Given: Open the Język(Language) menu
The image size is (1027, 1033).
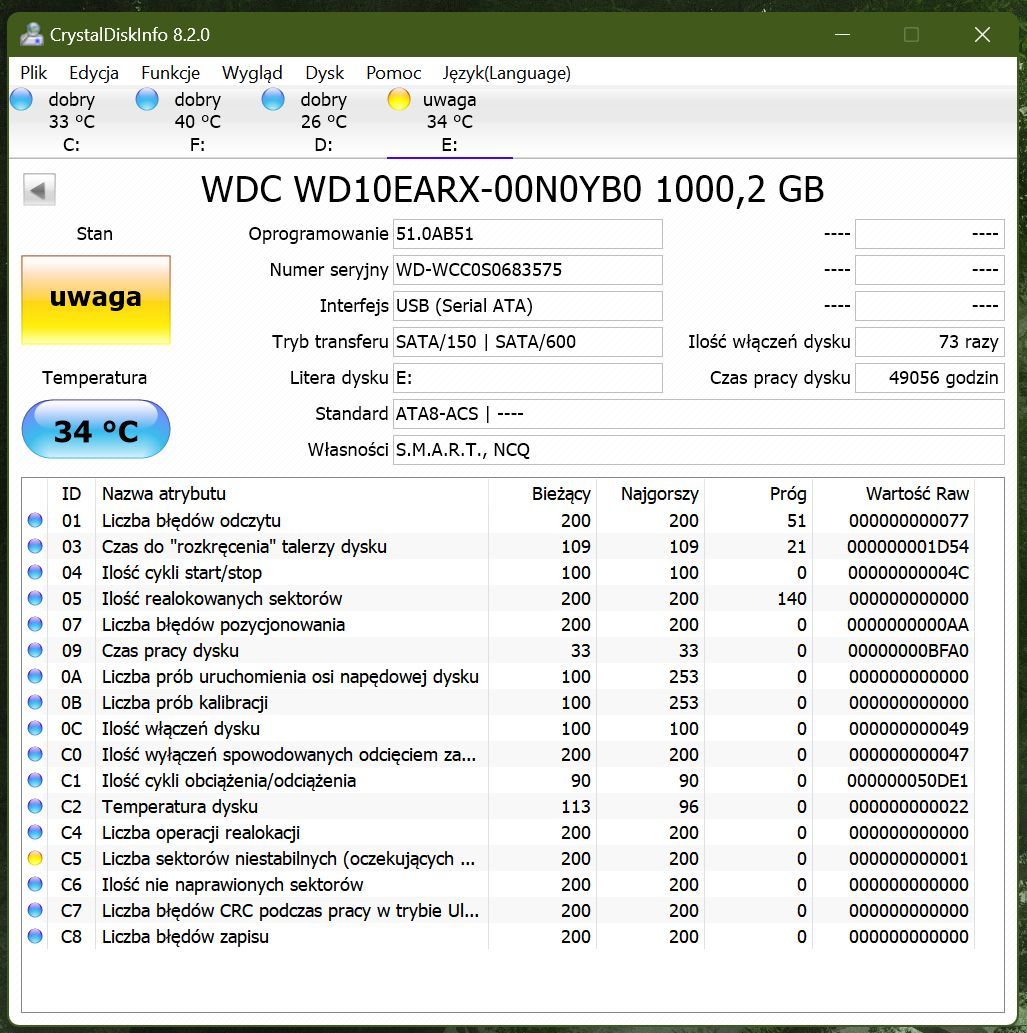Looking at the screenshot, I should 507,72.
